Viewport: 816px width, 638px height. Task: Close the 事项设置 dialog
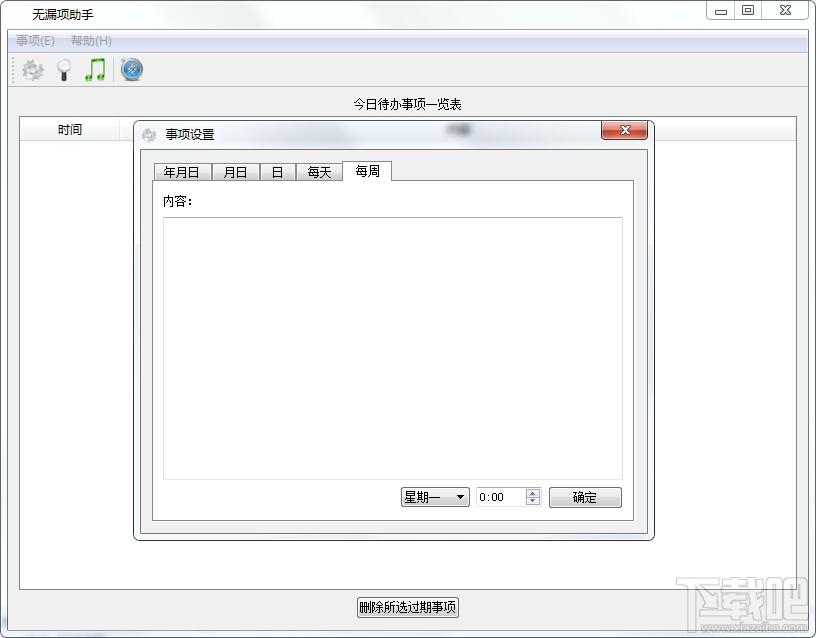coord(624,130)
